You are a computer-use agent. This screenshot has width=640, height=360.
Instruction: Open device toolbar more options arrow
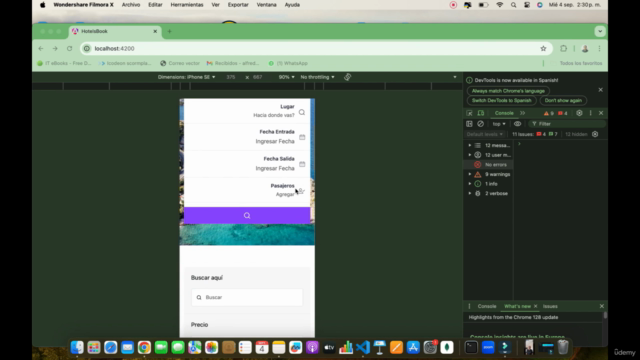(455, 77)
